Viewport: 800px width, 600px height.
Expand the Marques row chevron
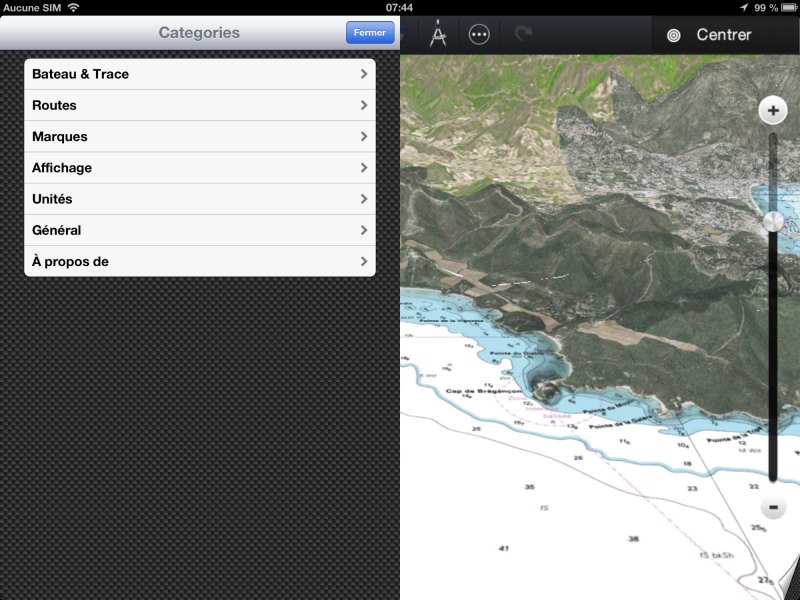pyautogui.click(x=364, y=137)
